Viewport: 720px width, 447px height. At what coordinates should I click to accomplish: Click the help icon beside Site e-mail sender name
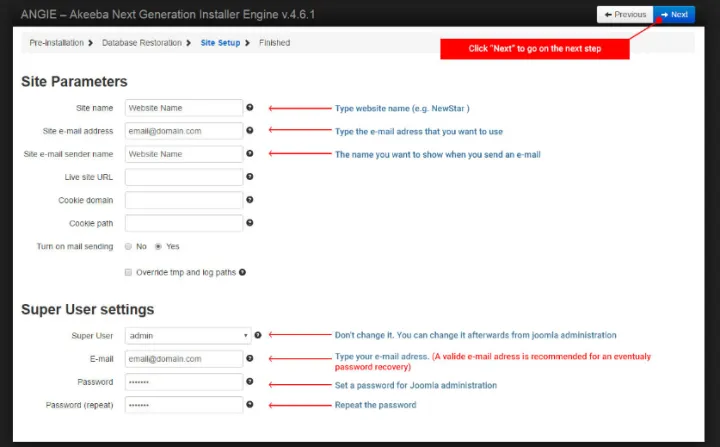coord(250,153)
